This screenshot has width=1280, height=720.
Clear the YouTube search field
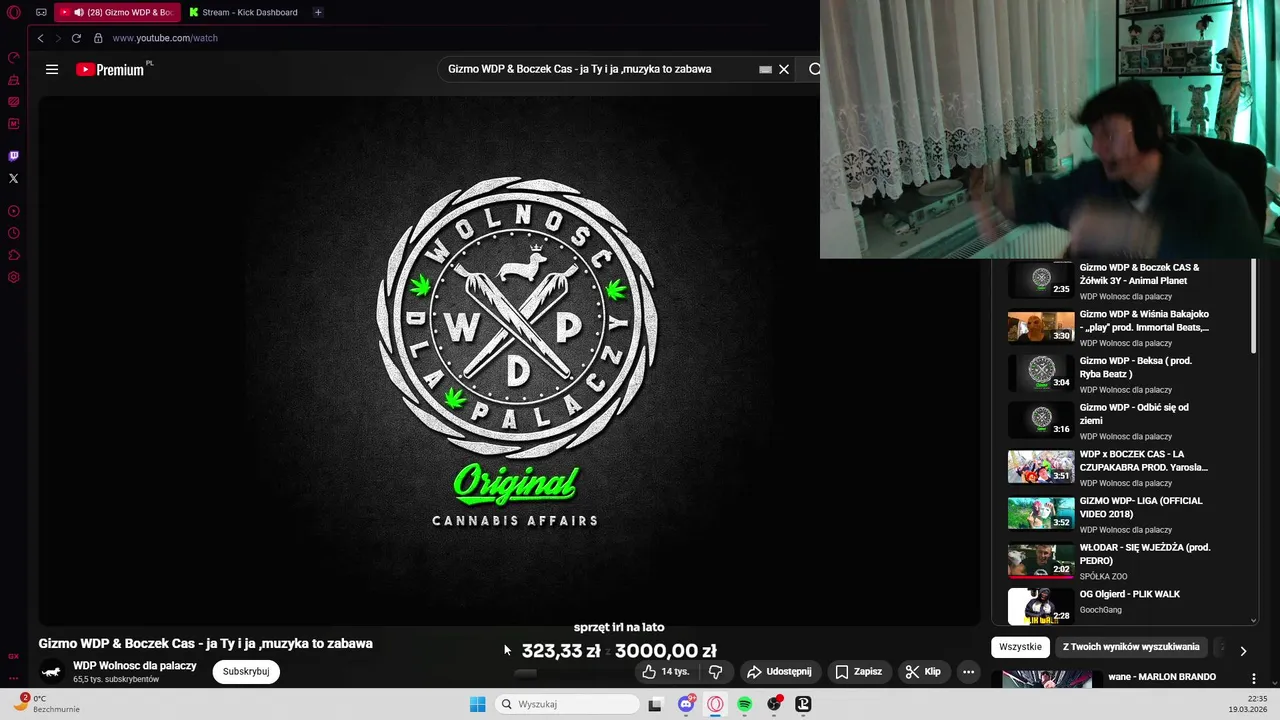coord(784,69)
